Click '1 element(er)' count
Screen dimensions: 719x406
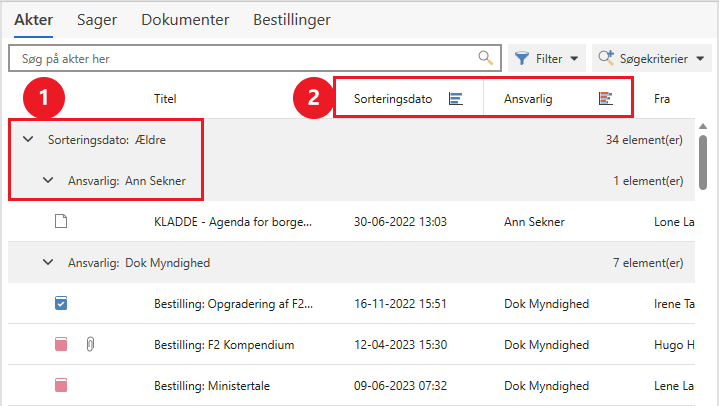click(x=648, y=181)
